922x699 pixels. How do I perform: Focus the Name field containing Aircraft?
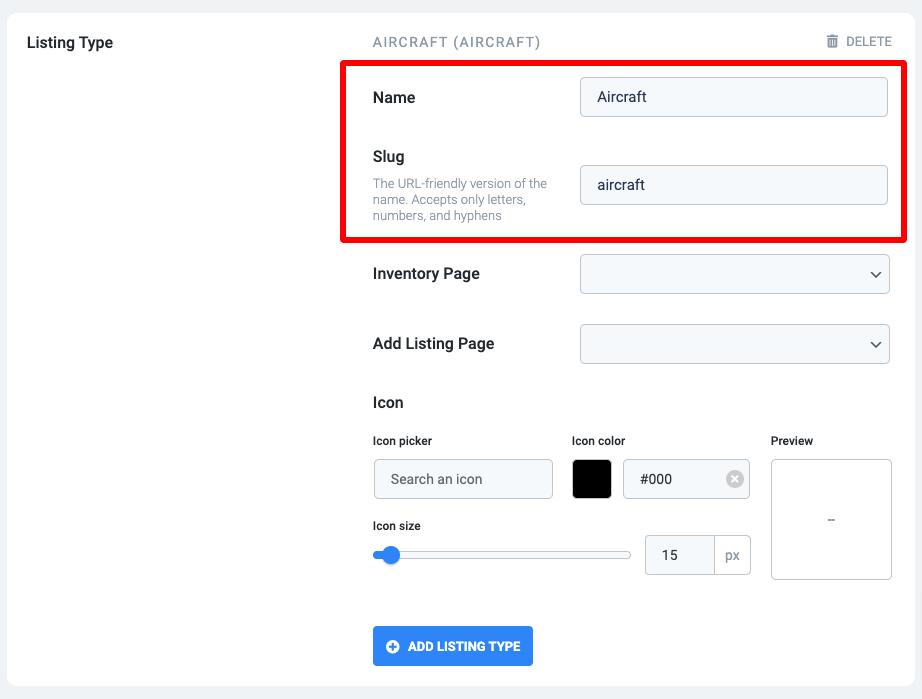[734, 97]
